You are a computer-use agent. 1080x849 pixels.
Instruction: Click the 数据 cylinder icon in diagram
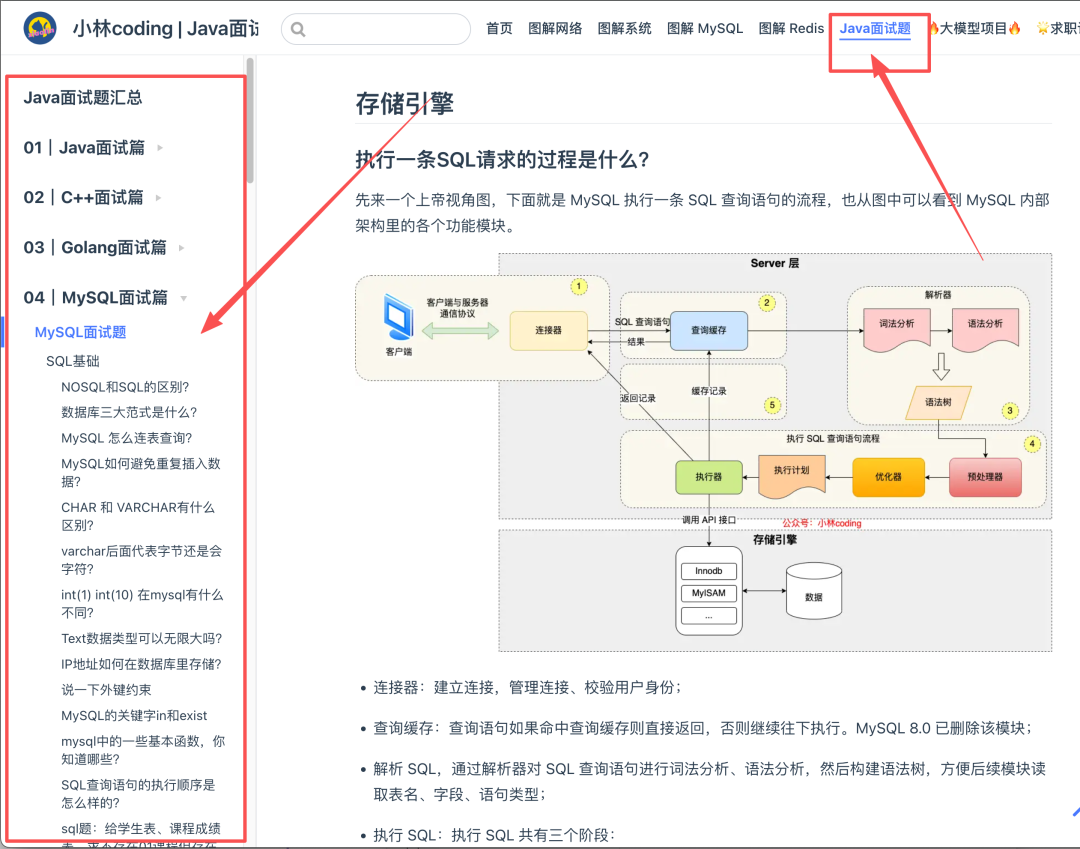click(x=813, y=590)
